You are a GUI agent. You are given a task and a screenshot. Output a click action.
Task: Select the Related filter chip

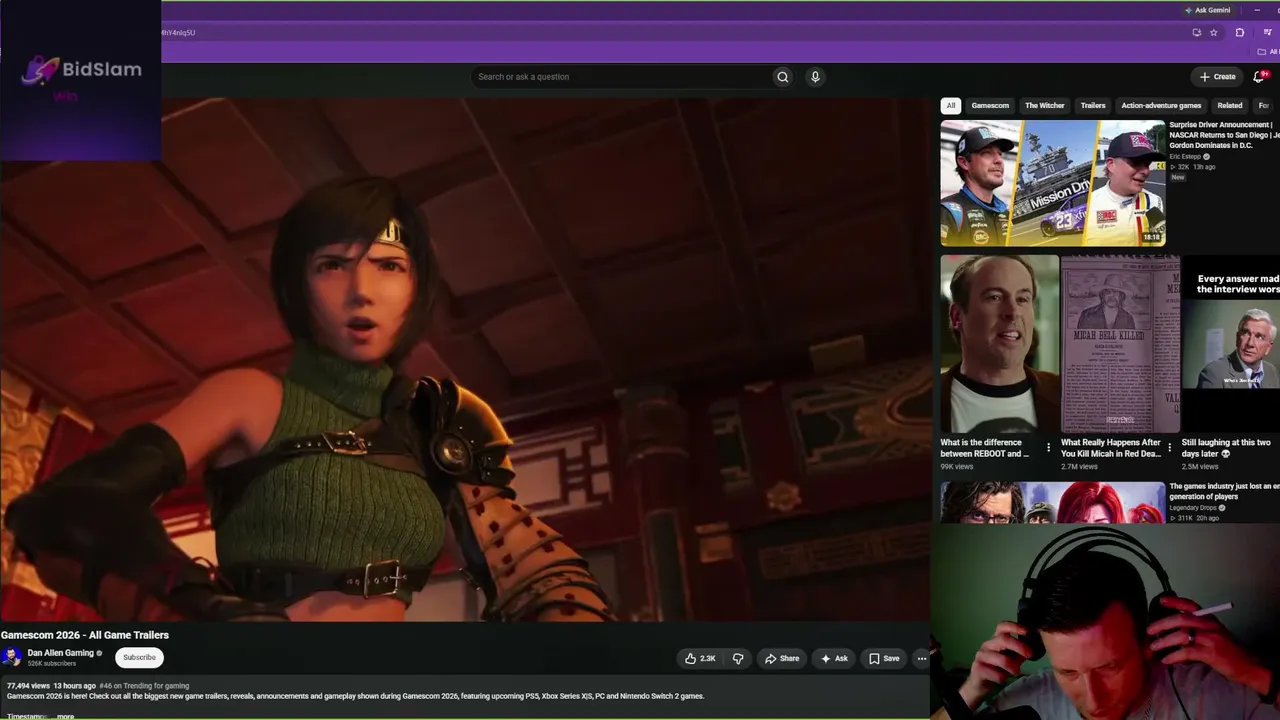[1230, 106]
